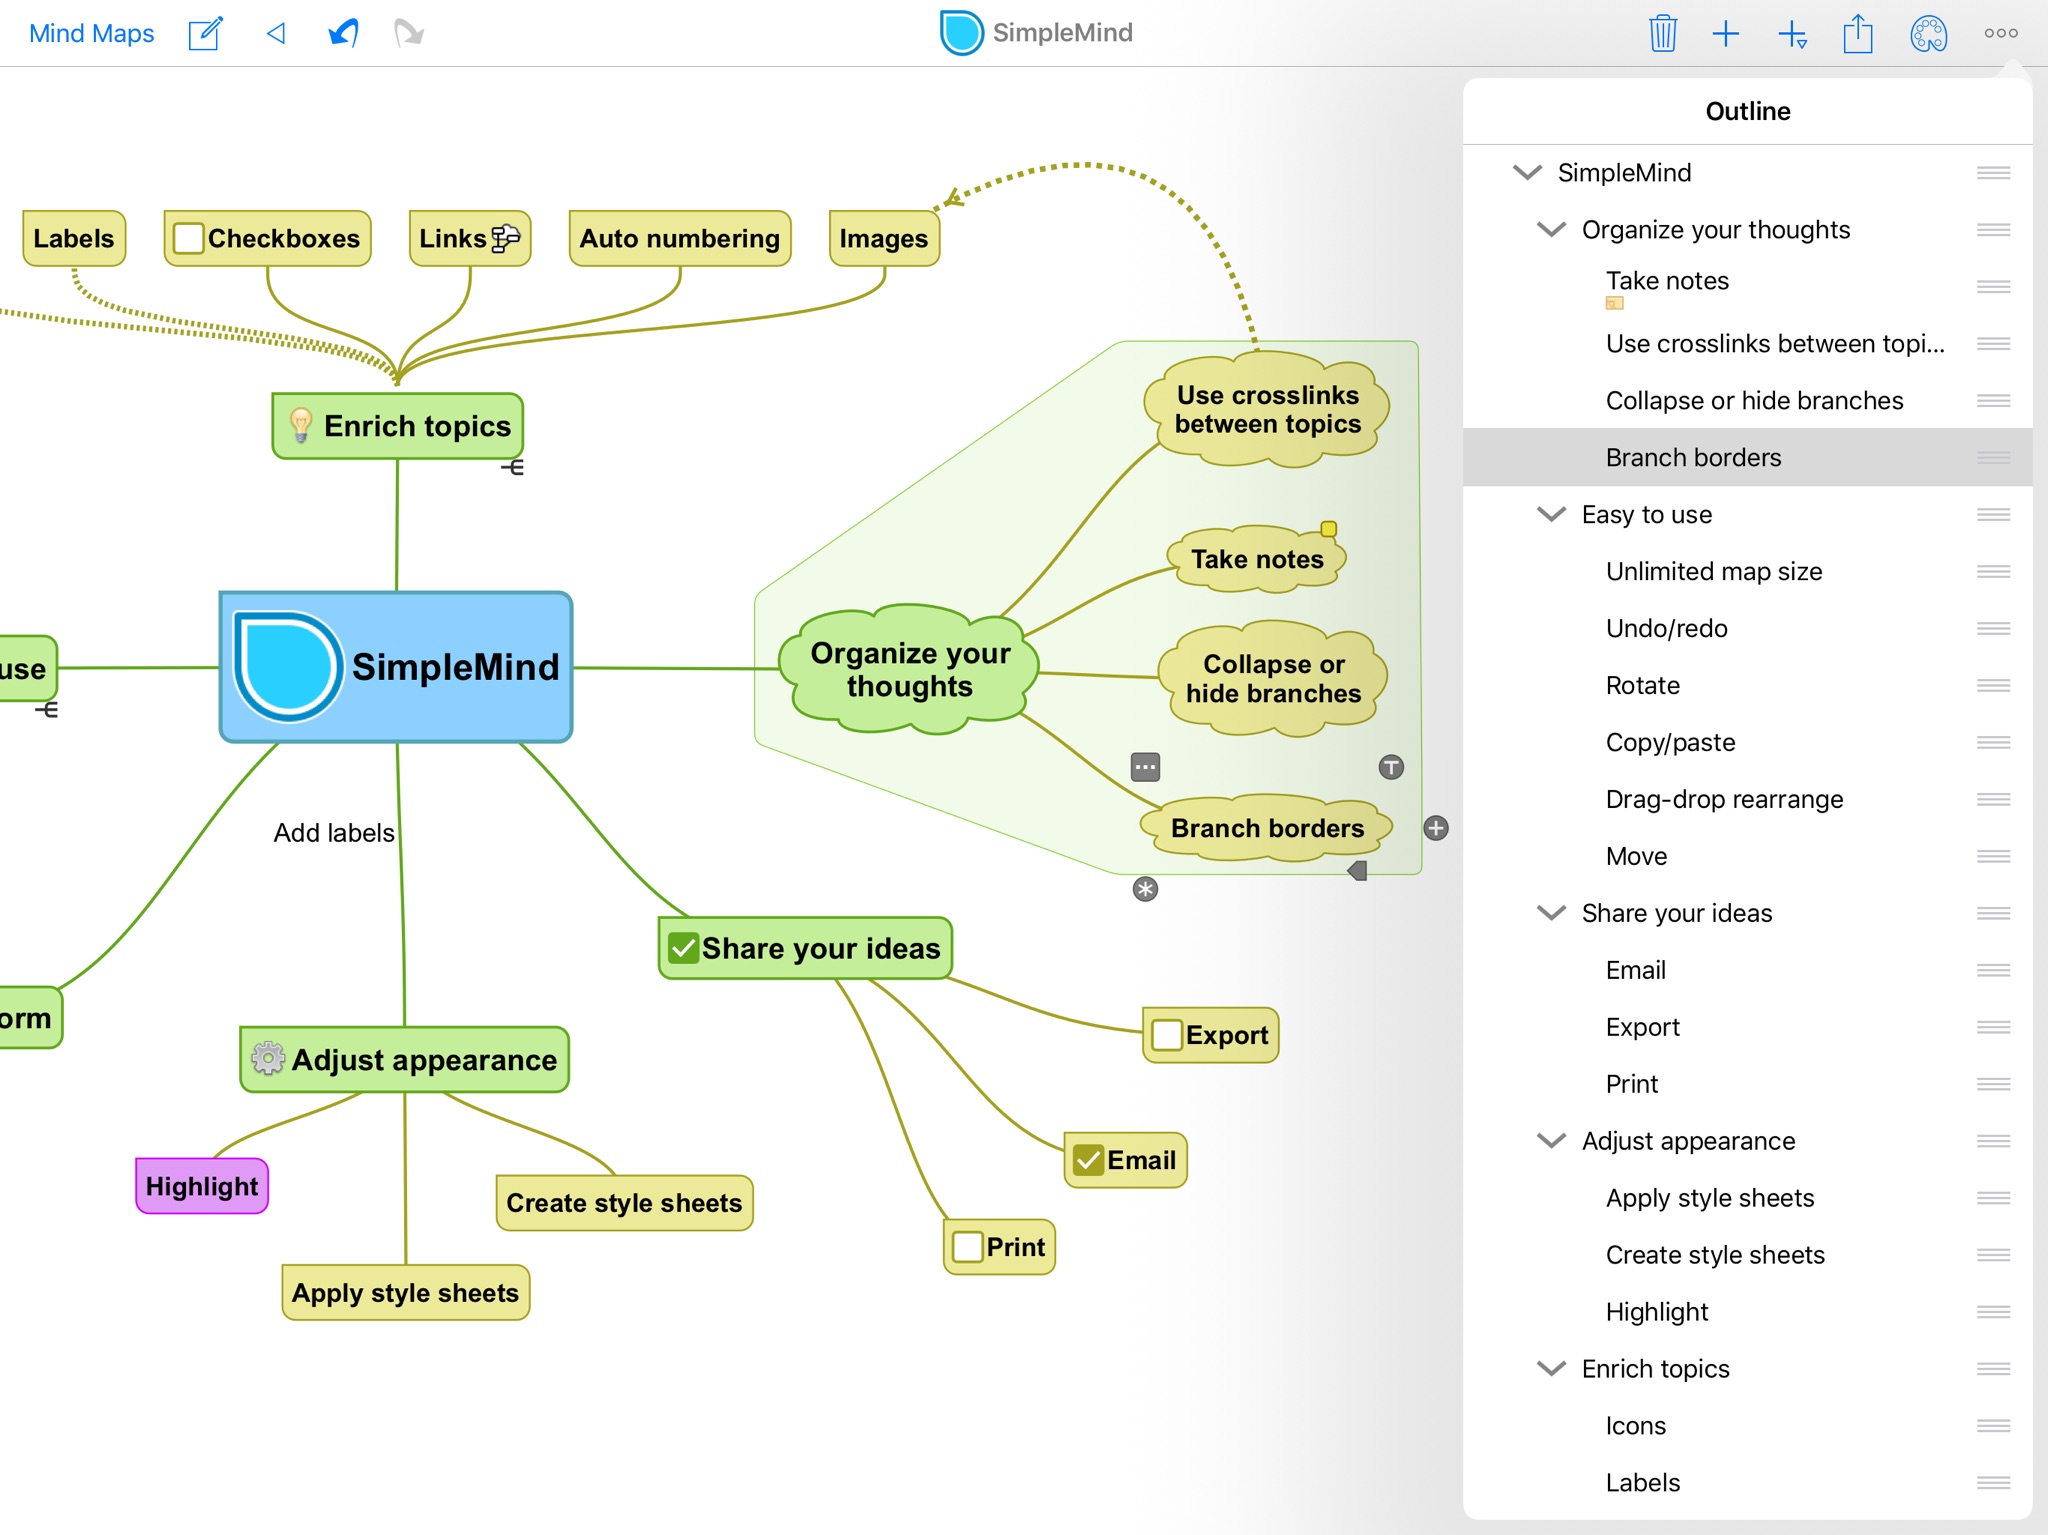Add a child topic with plus-arrow icon
2048x1535 pixels.
[x=1792, y=34]
